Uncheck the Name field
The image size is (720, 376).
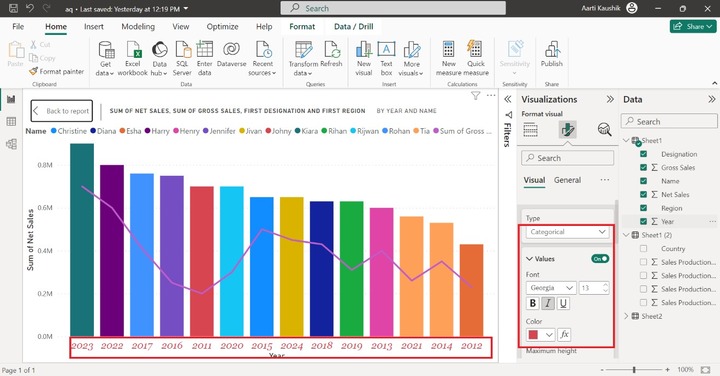[x=643, y=181]
